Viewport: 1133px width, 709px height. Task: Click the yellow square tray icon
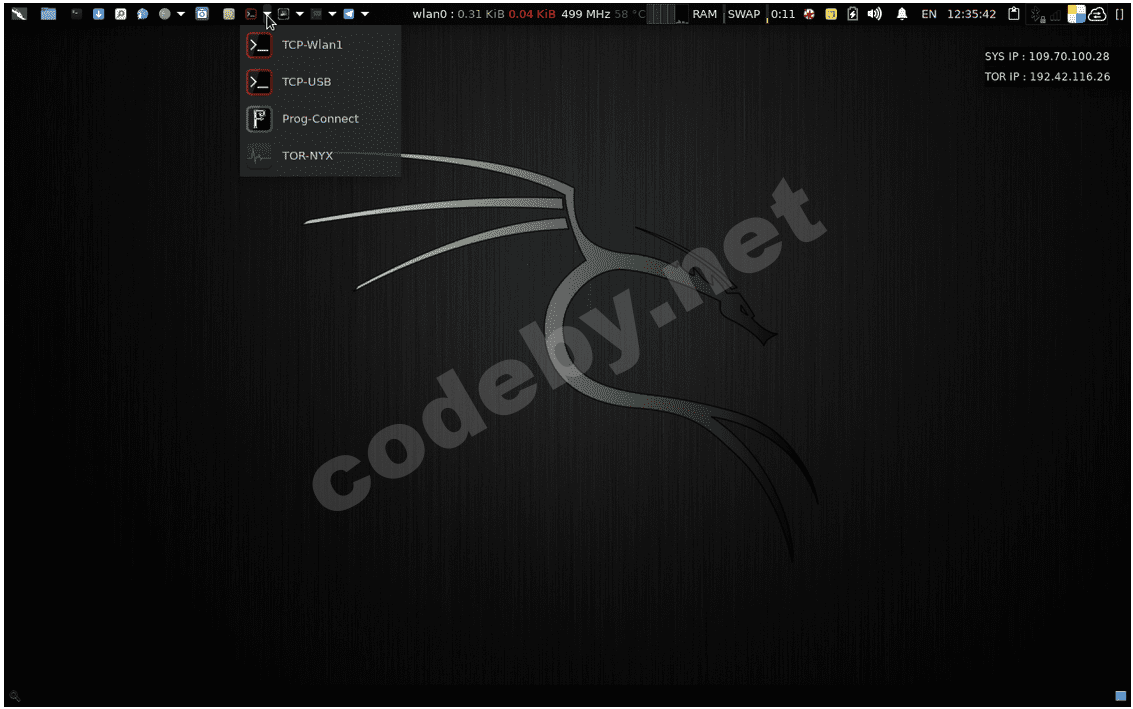point(831,14)
